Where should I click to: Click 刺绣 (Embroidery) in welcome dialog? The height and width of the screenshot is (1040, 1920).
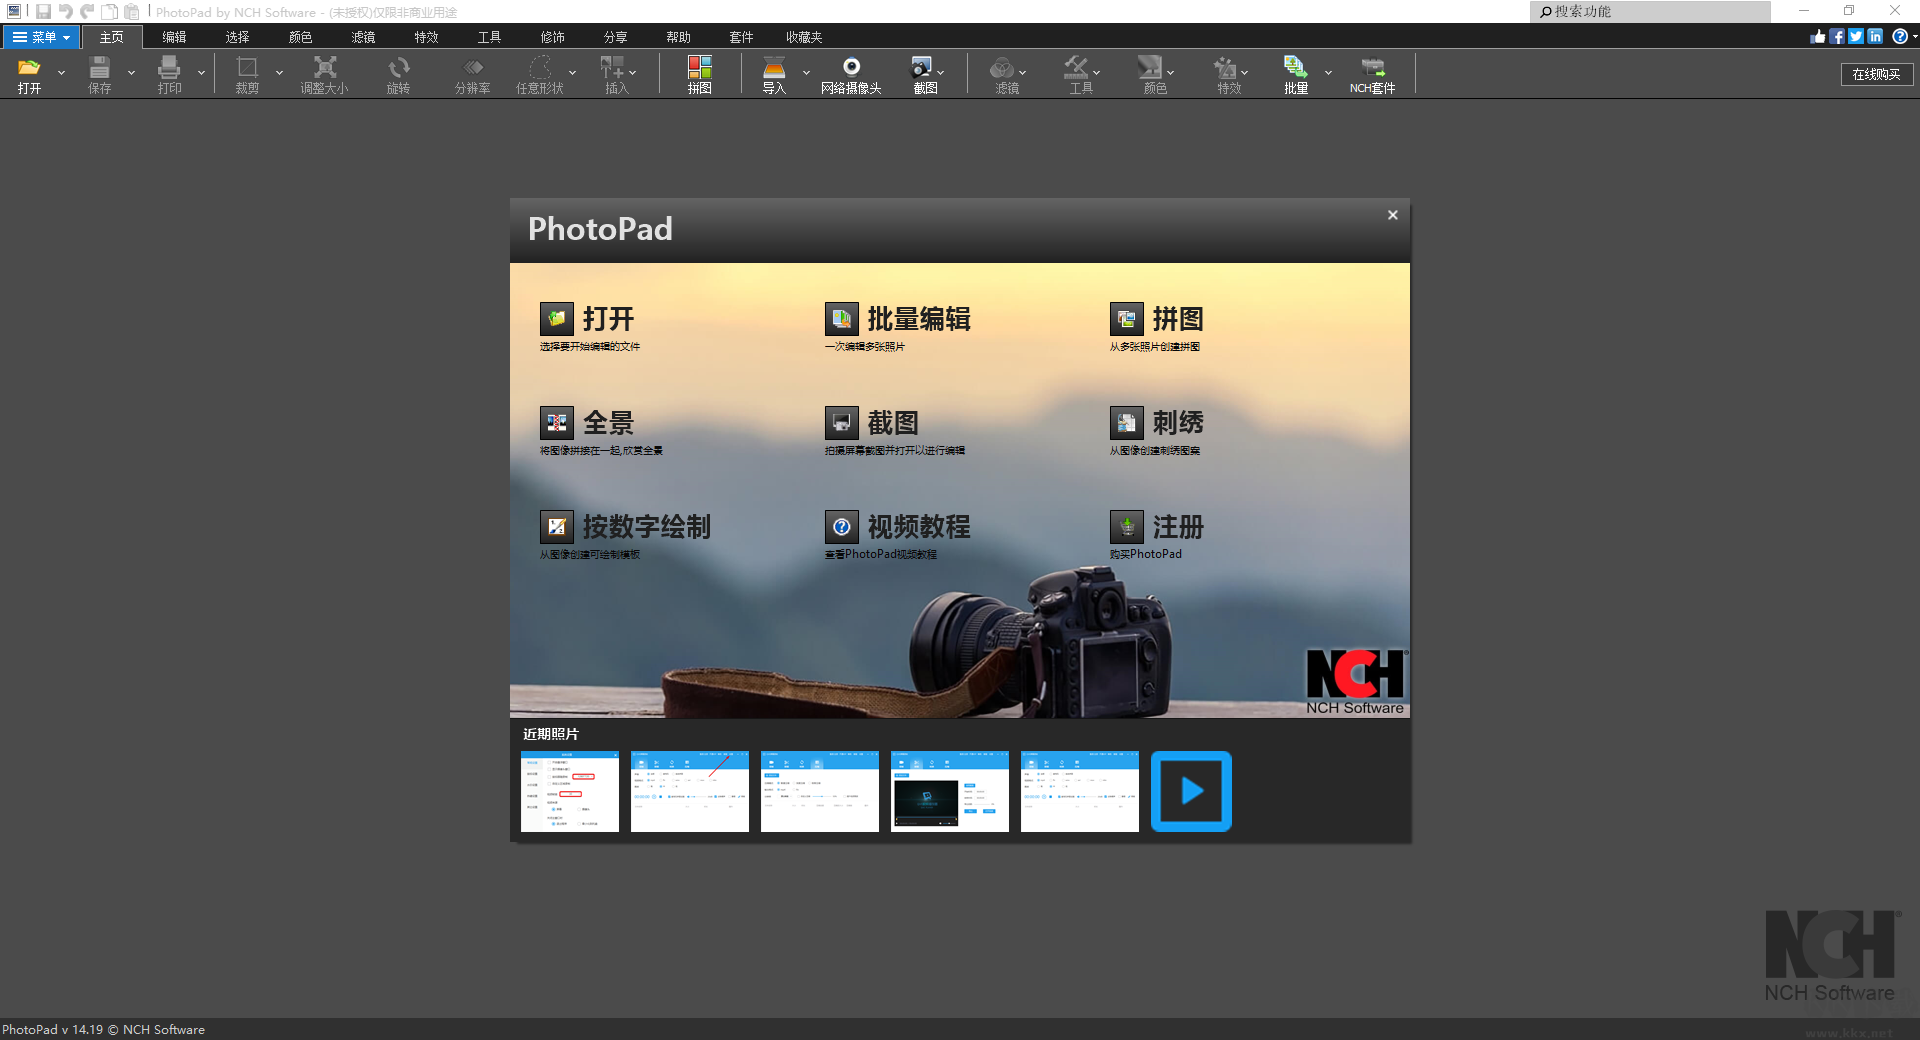1157,424
